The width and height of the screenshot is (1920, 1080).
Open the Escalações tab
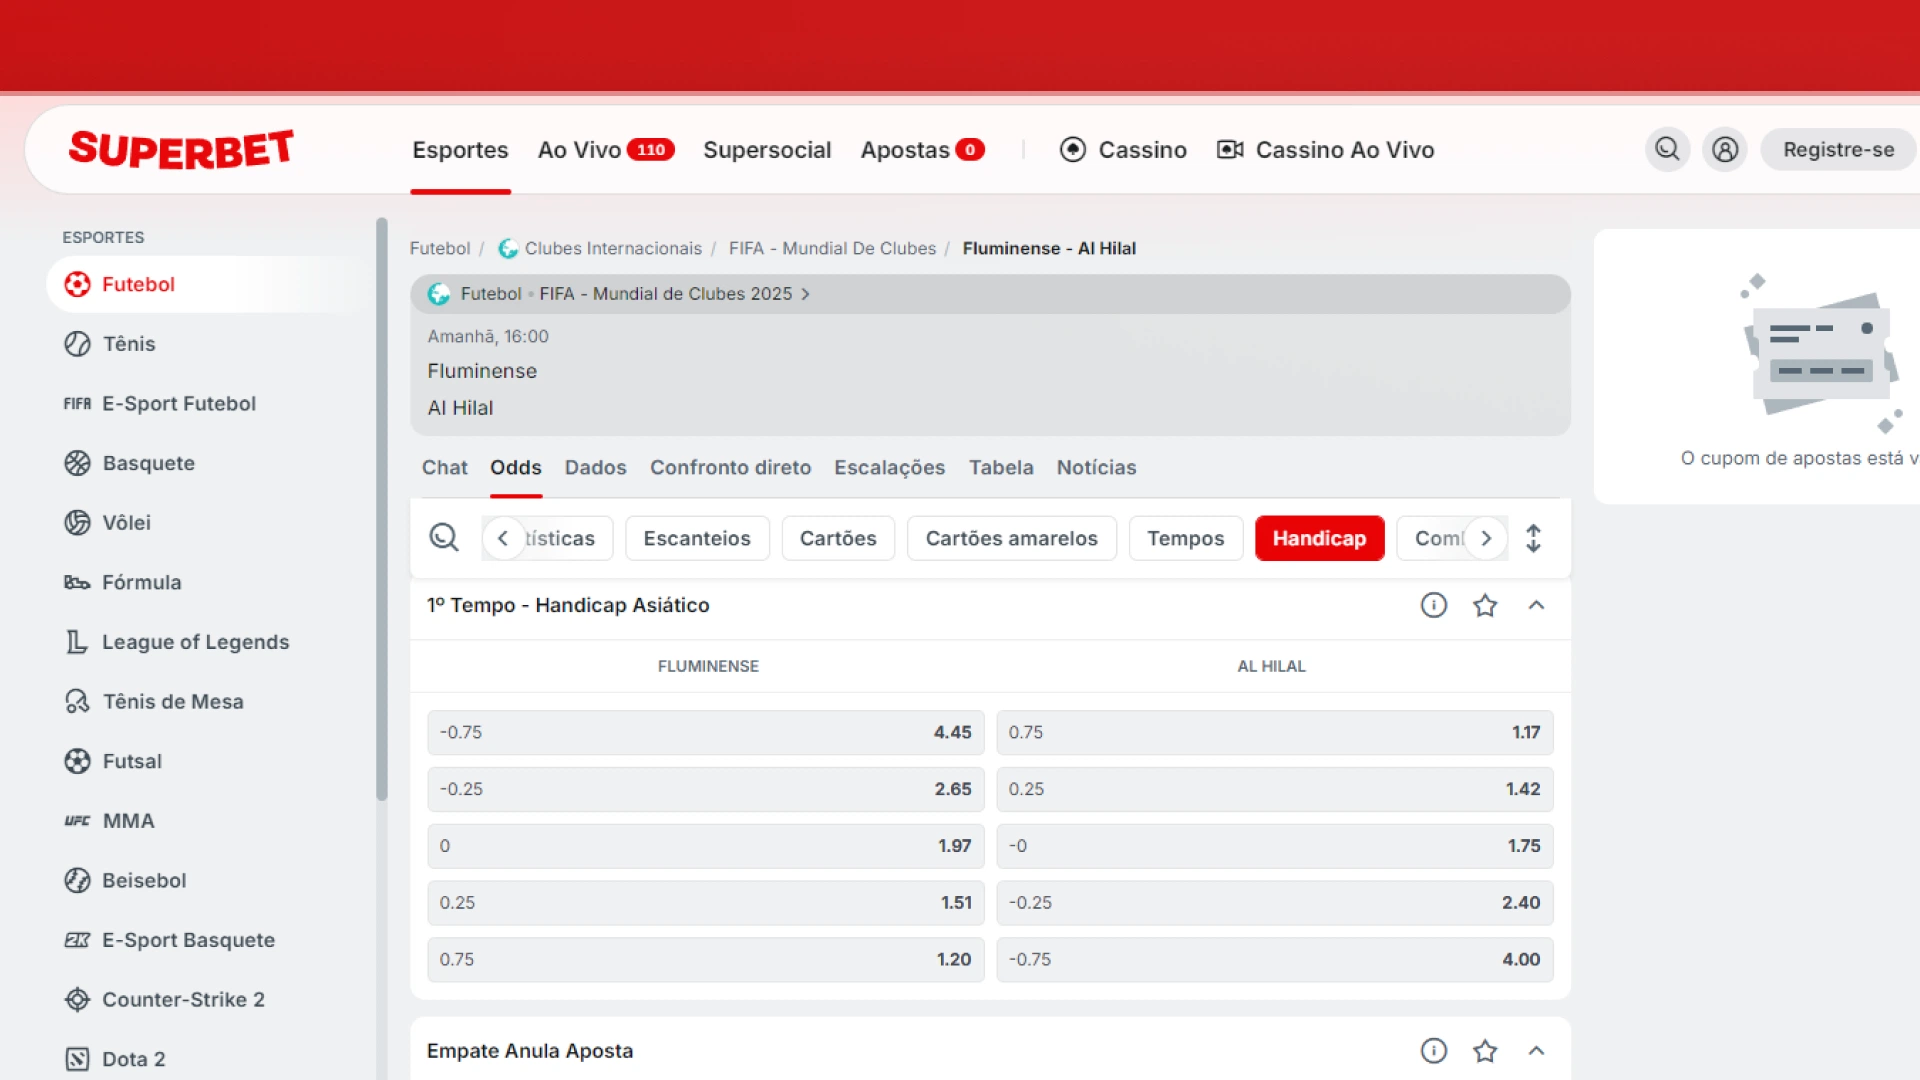click(889, 467)
